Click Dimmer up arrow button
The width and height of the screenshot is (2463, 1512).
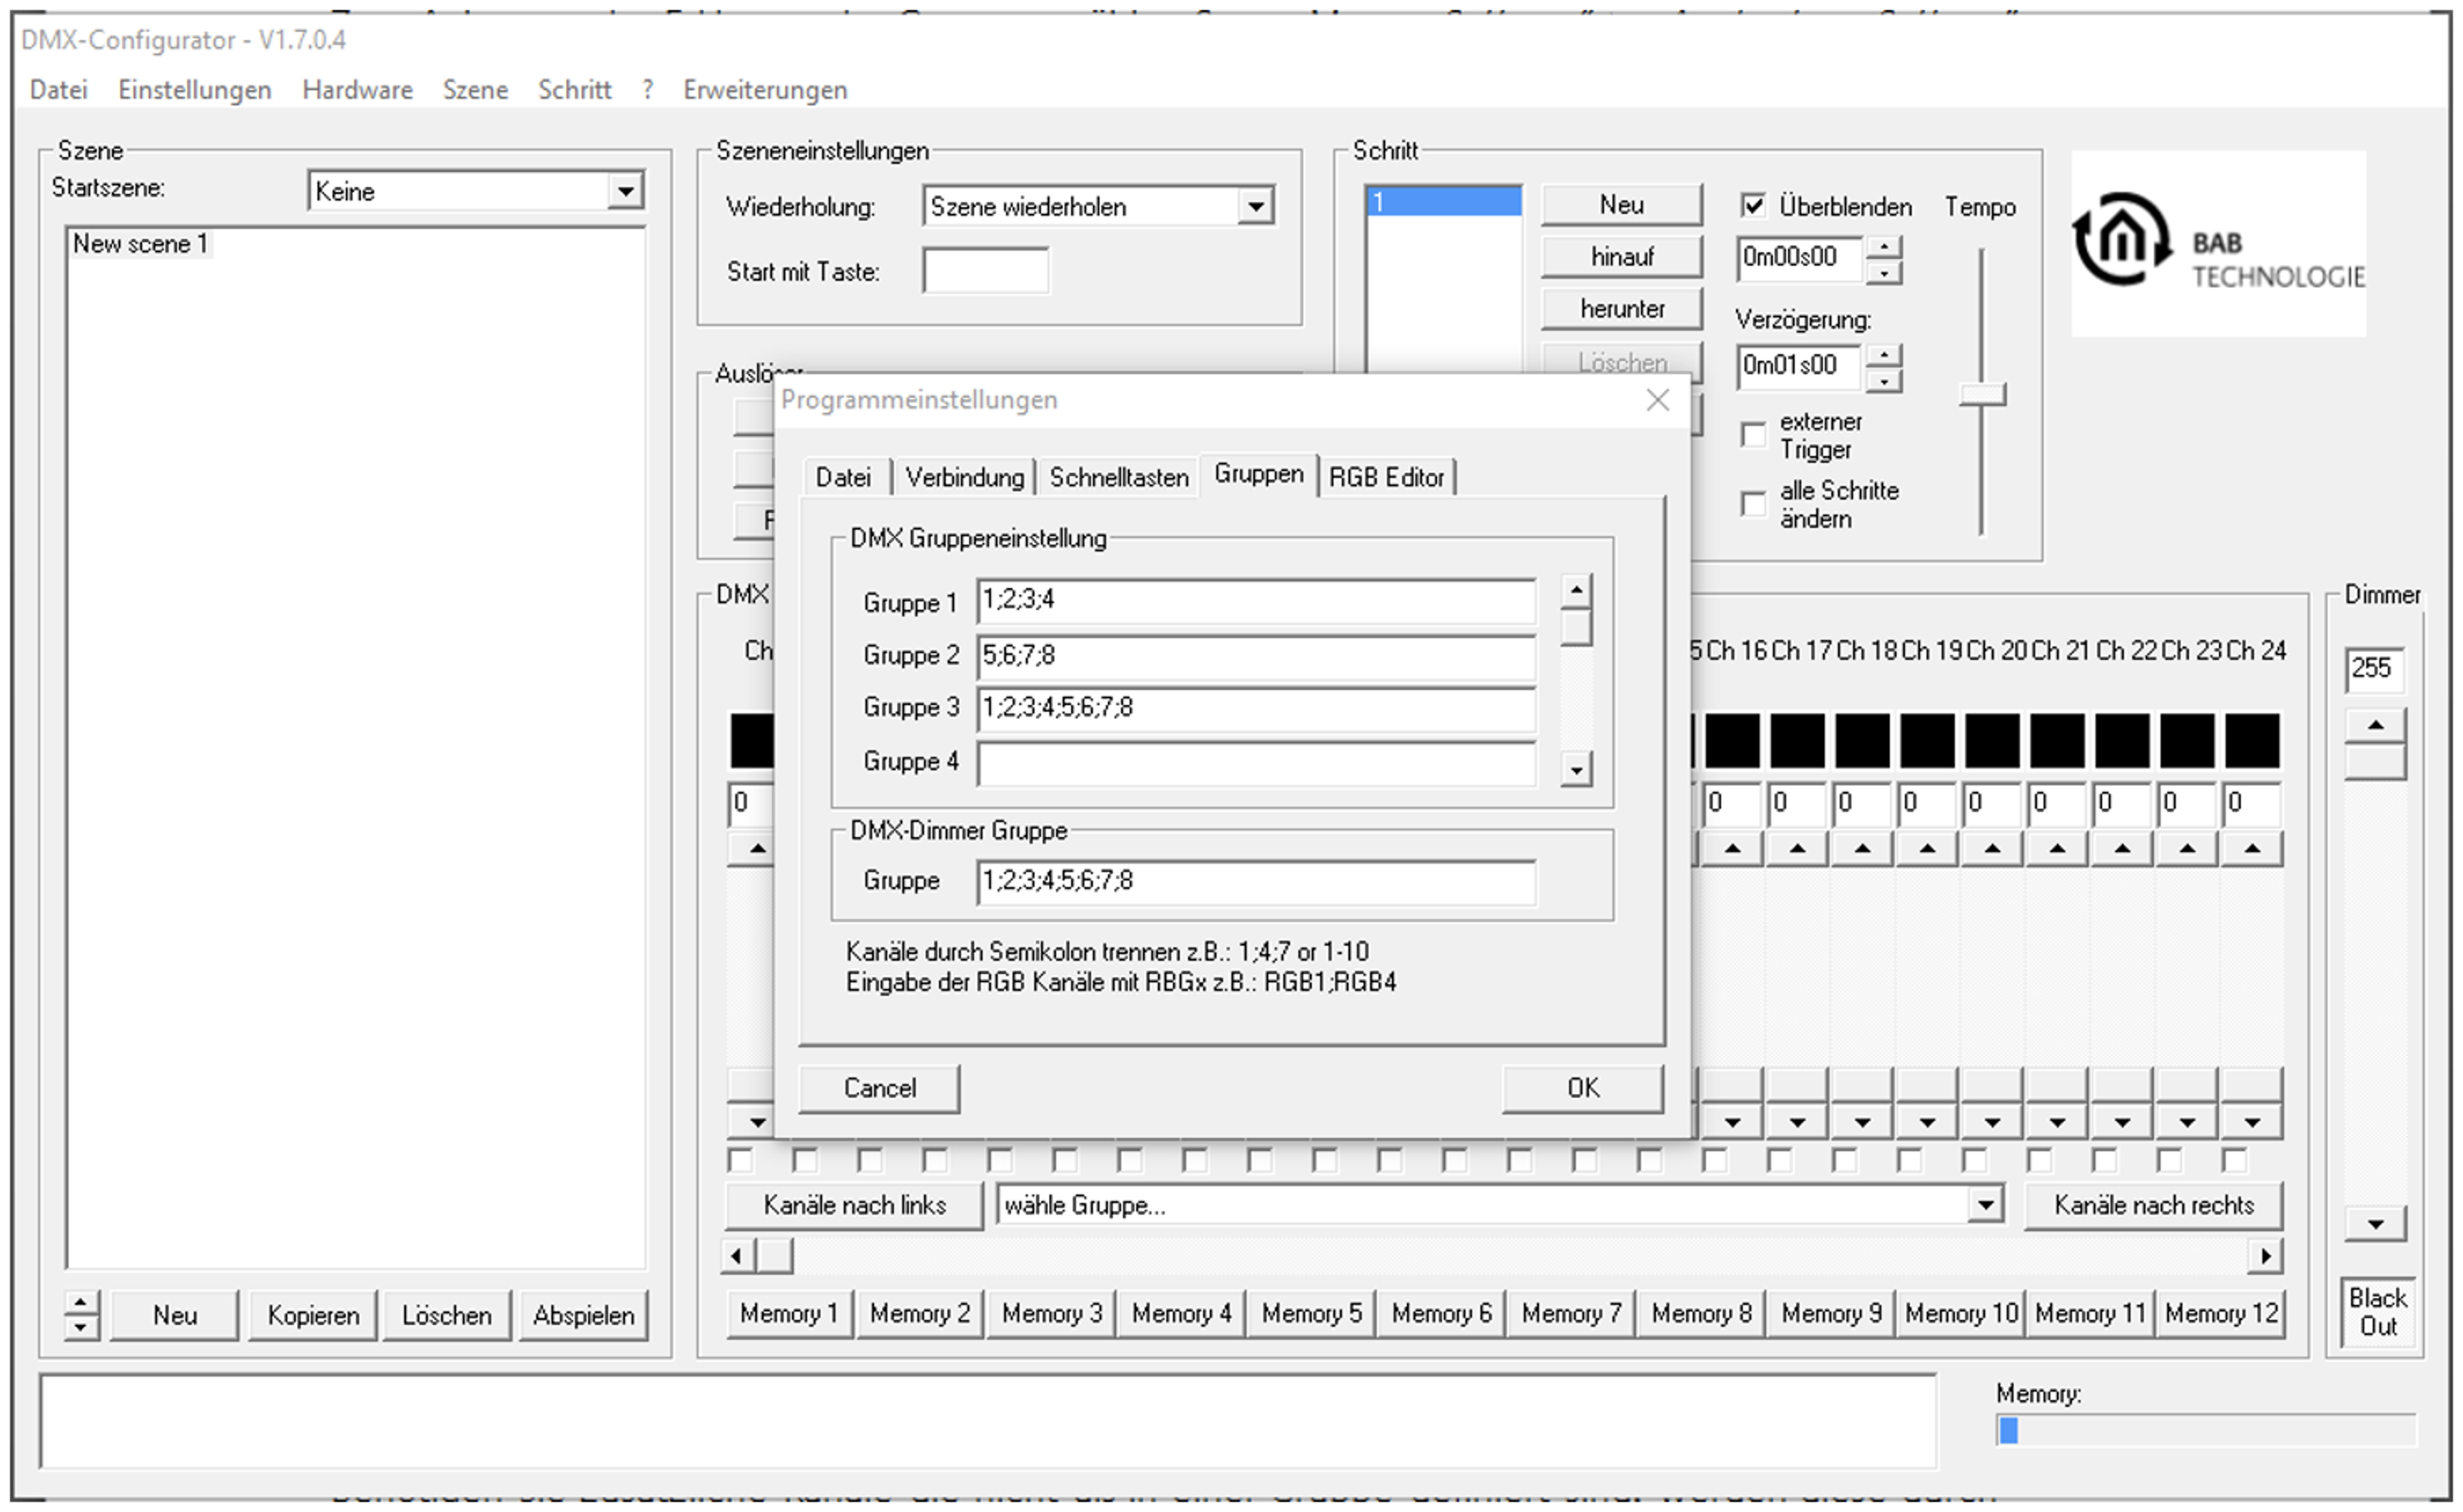point(2375,724)
